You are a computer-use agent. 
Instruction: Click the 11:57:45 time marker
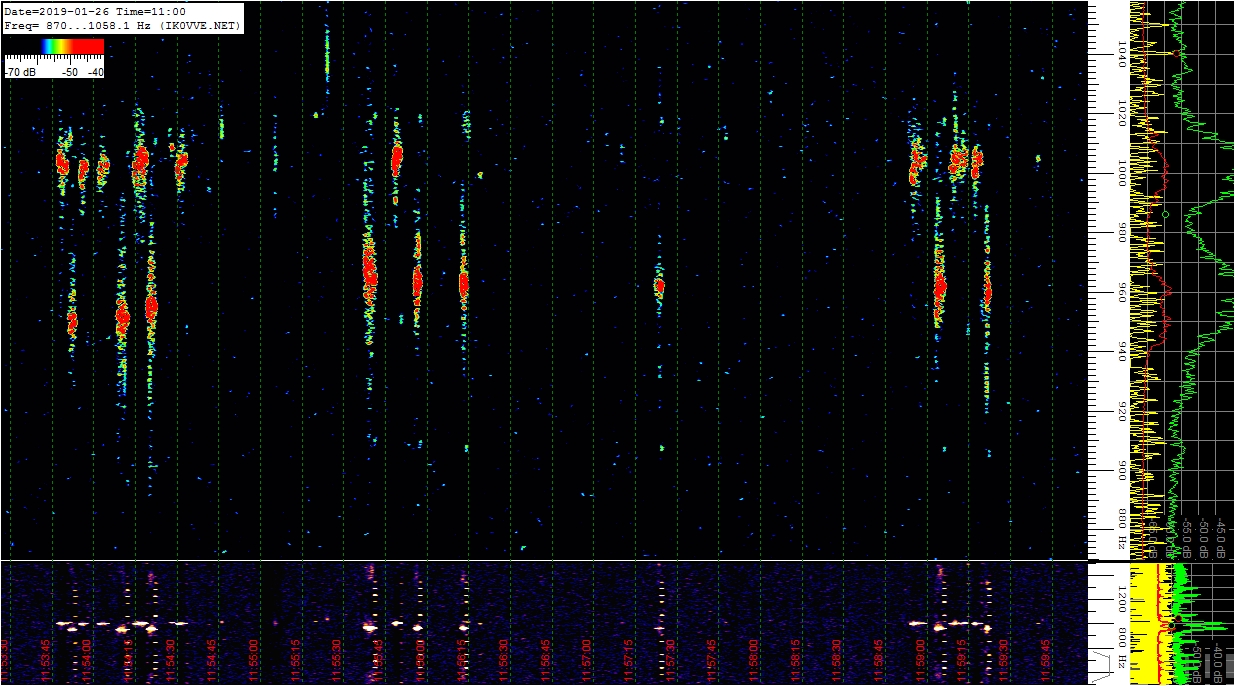point(711,660)
